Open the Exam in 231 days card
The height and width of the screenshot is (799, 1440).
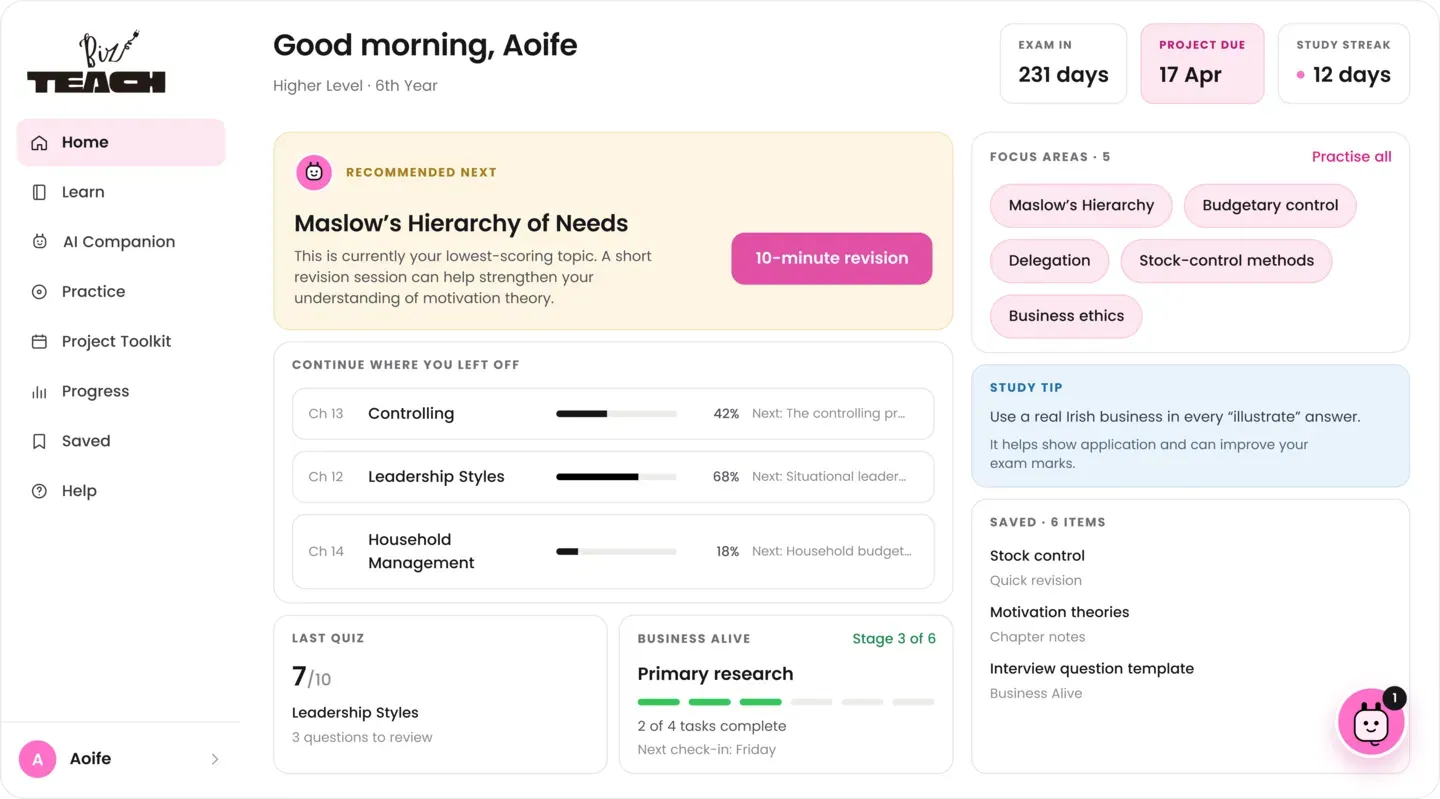coord(1063,64)
